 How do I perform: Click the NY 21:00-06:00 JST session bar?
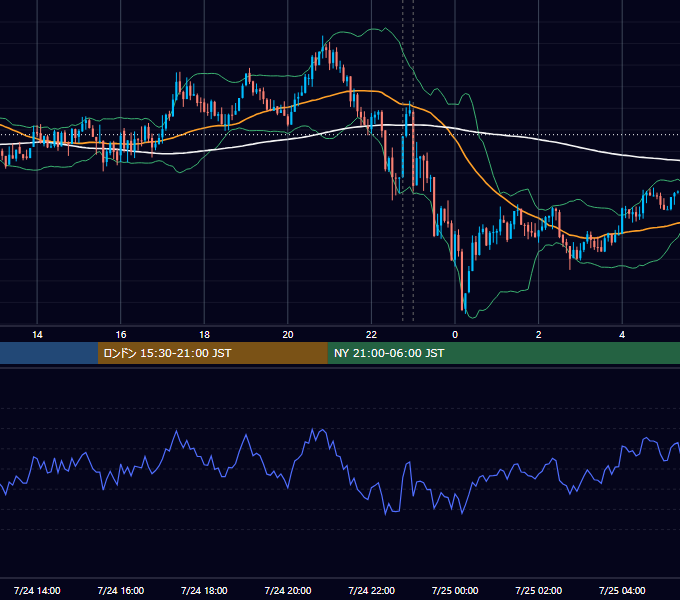(x=503, y=353)
